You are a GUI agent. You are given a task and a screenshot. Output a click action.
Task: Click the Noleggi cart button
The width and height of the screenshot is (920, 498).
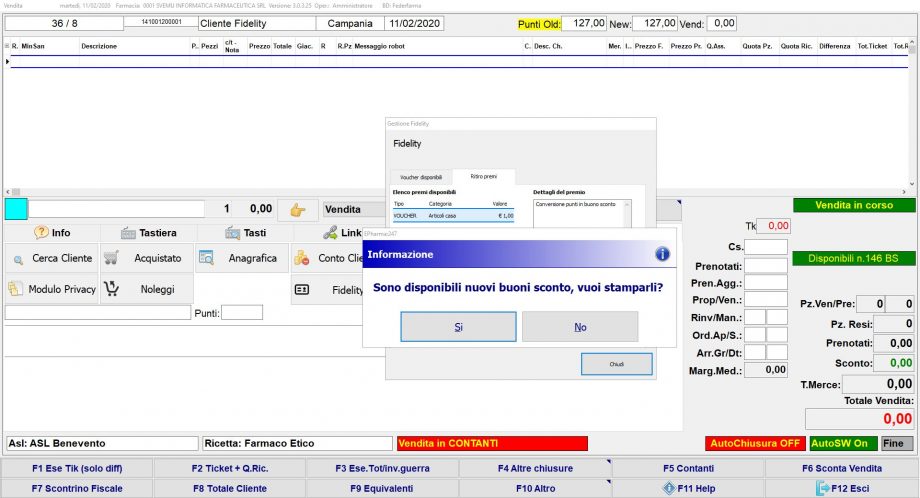[x=146, y=289]
